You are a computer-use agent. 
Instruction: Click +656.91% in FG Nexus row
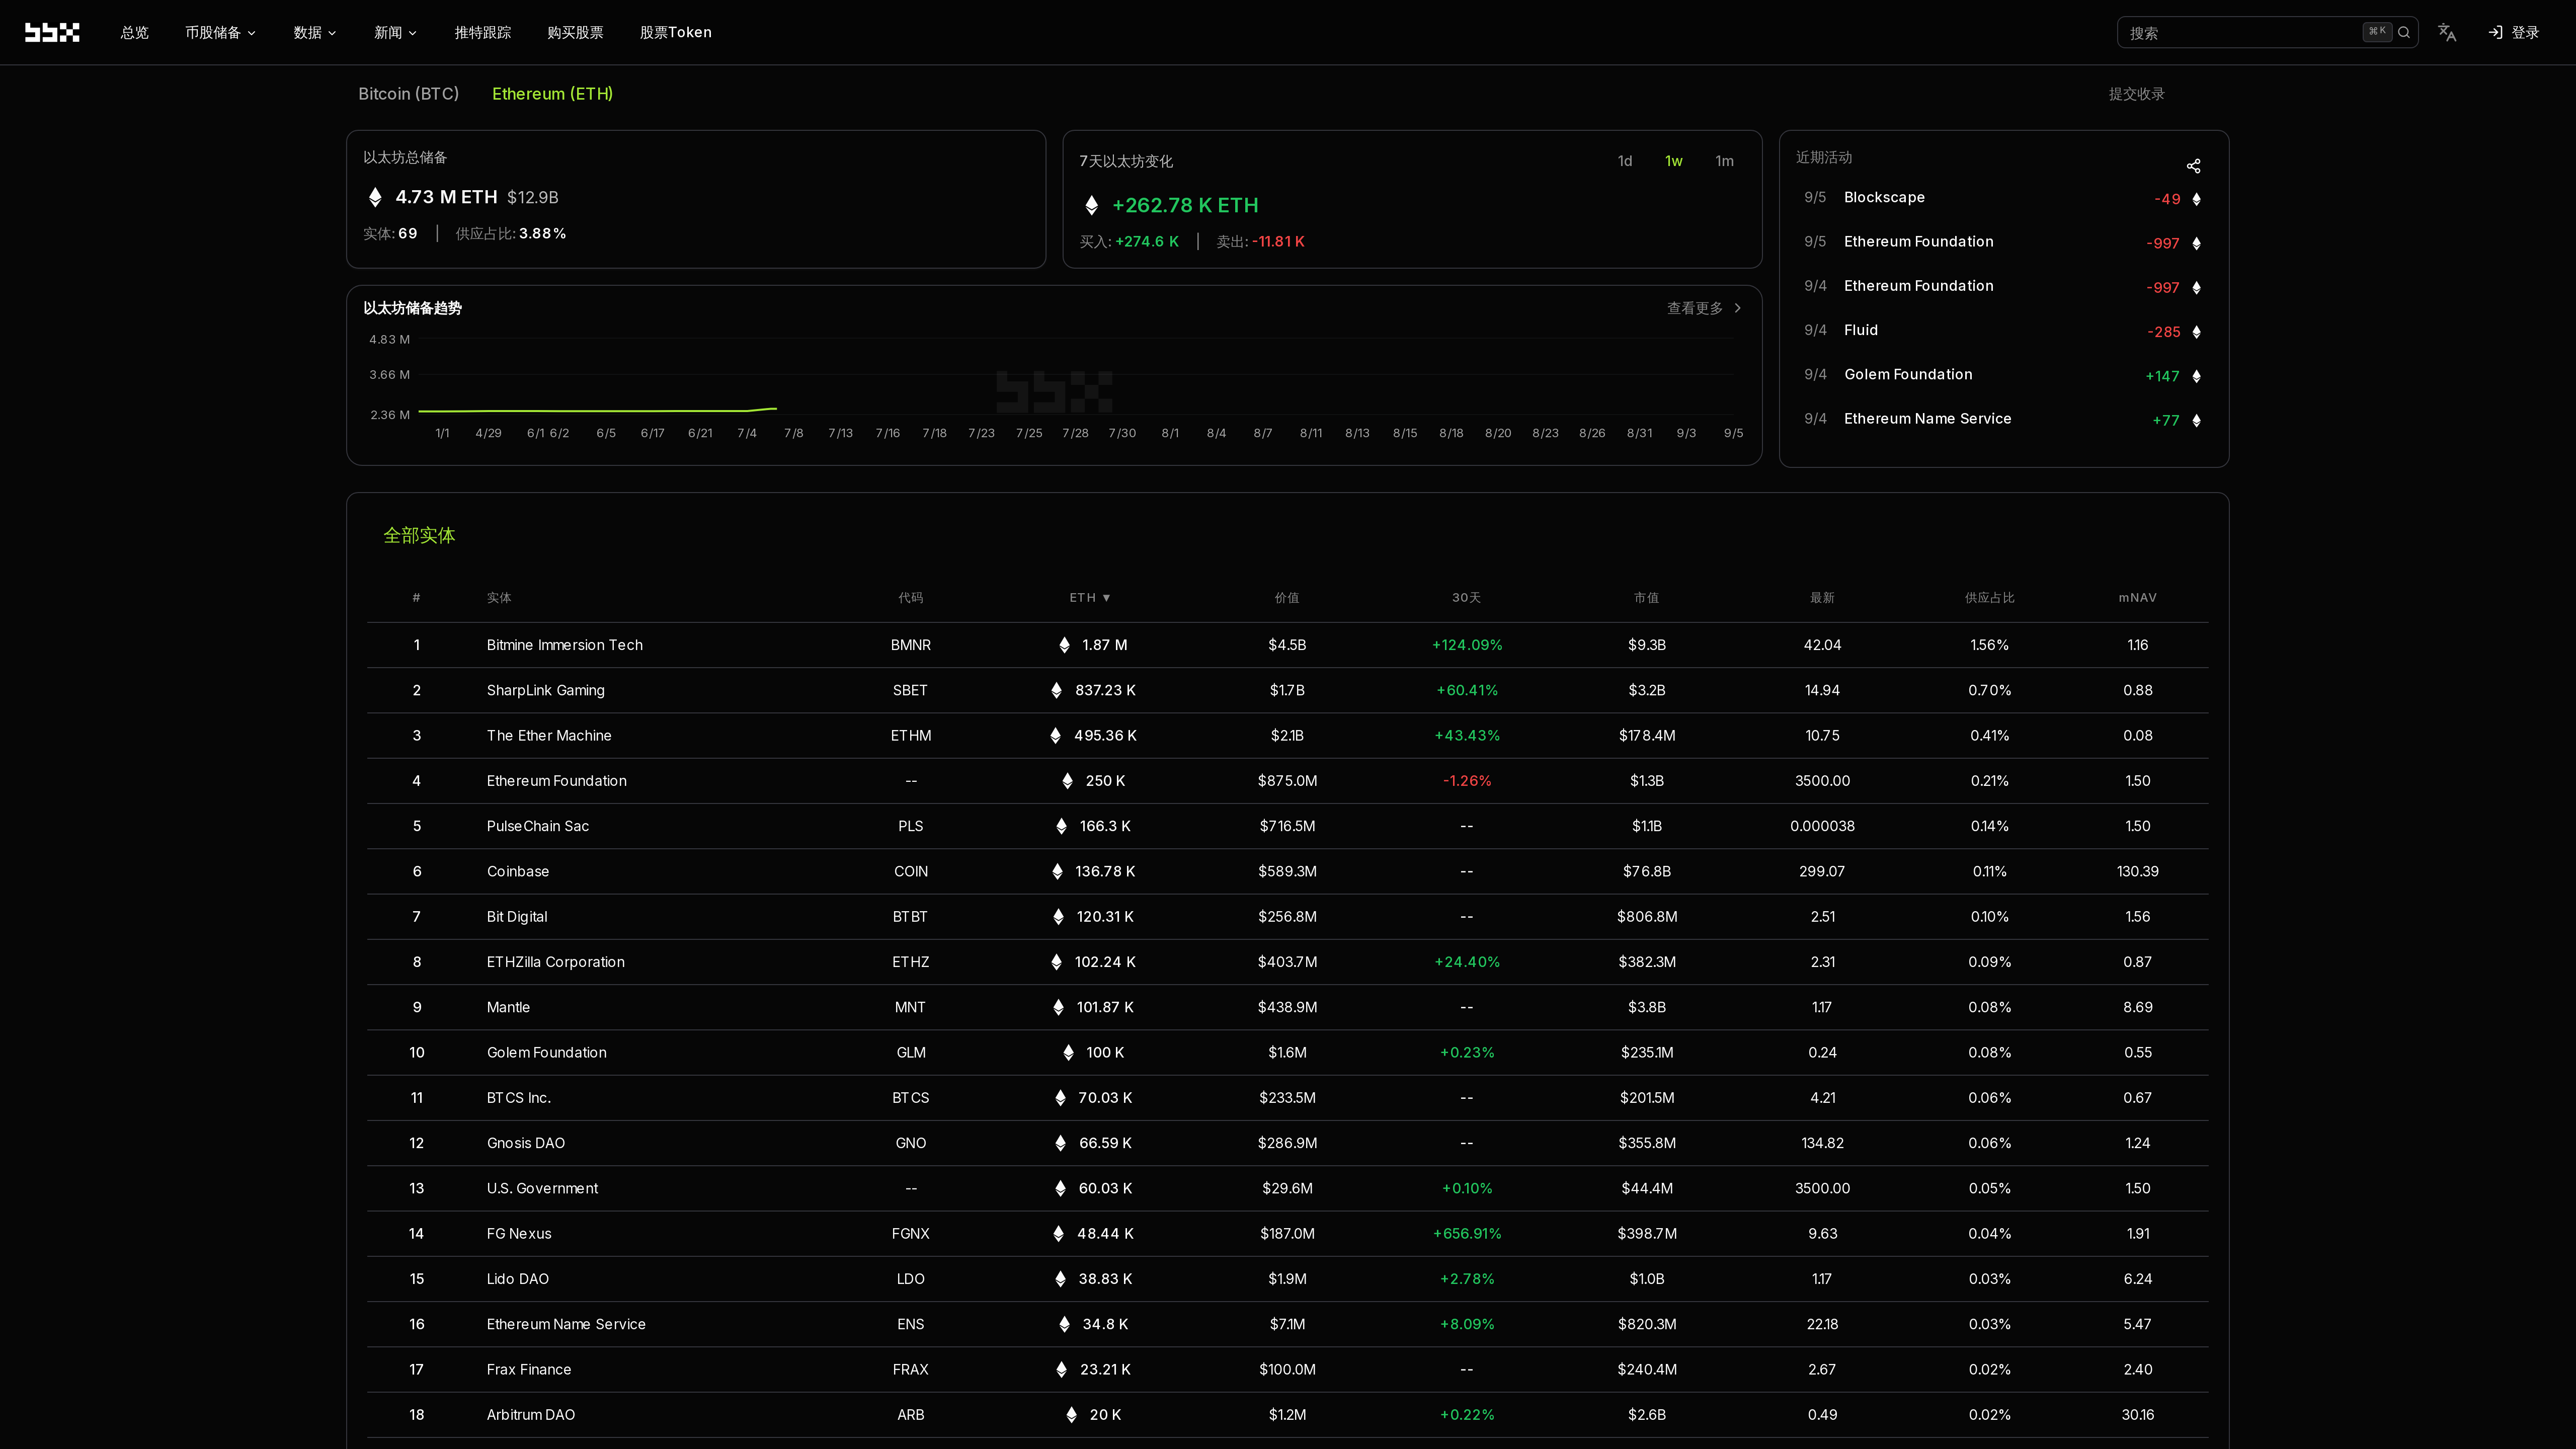click(1467, 1234)
